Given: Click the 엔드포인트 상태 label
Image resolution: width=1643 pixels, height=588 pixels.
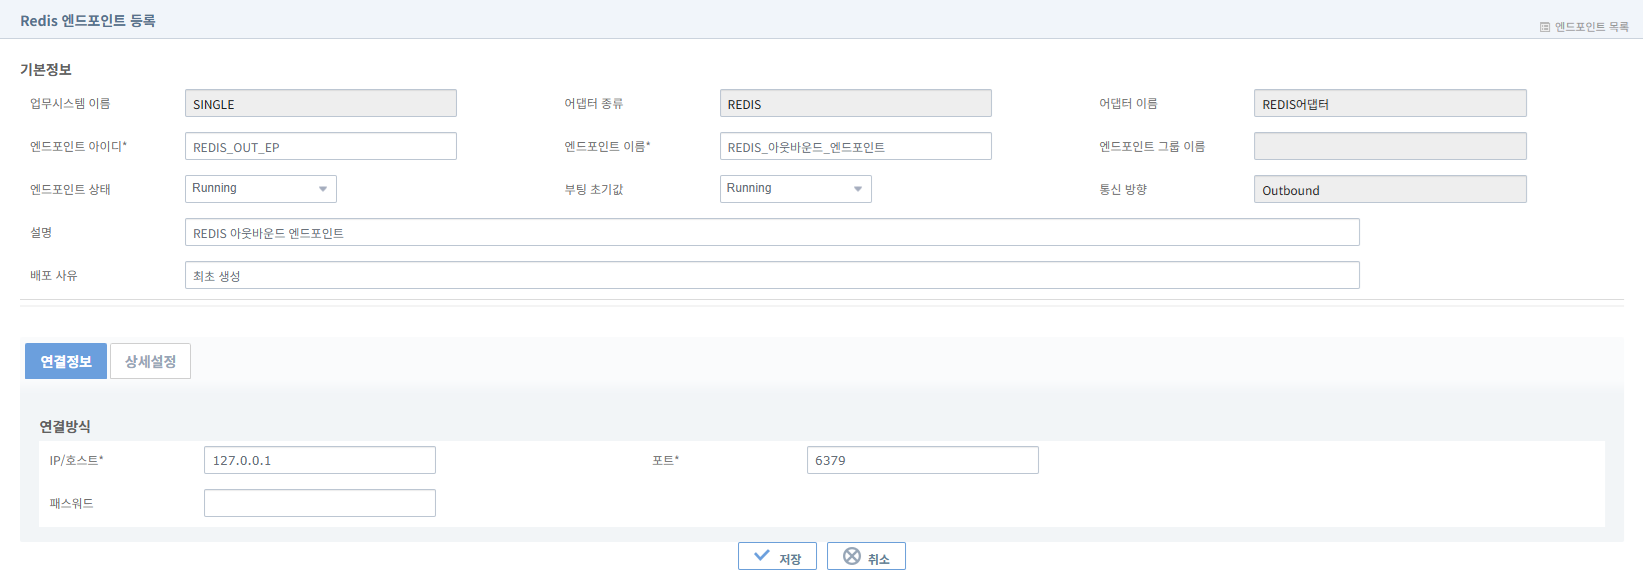Looking at the screenshot, I should point(70,189).
